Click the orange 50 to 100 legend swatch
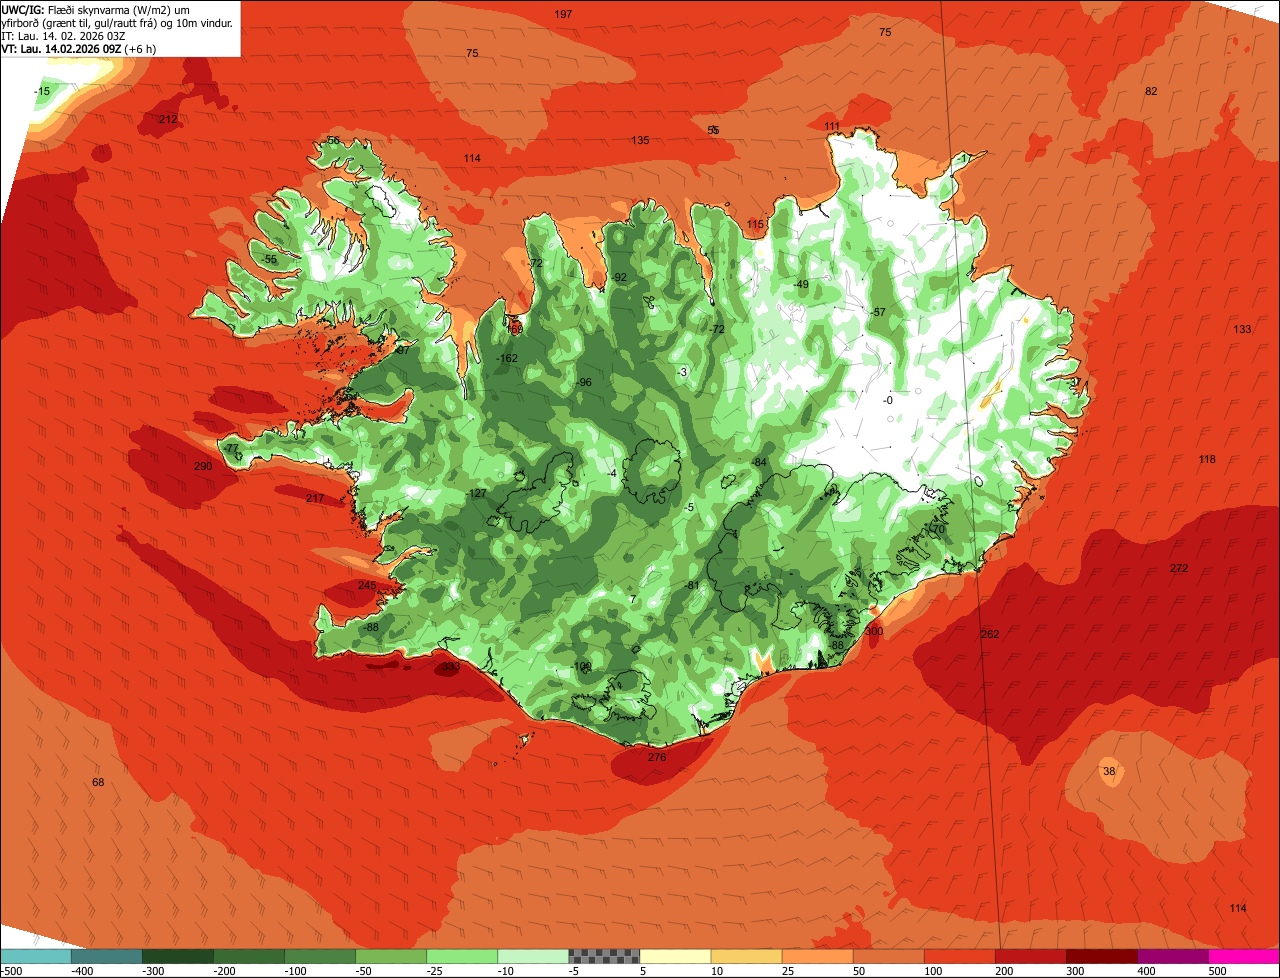Viewport: 1280px width, 978px height. [888, 956]
